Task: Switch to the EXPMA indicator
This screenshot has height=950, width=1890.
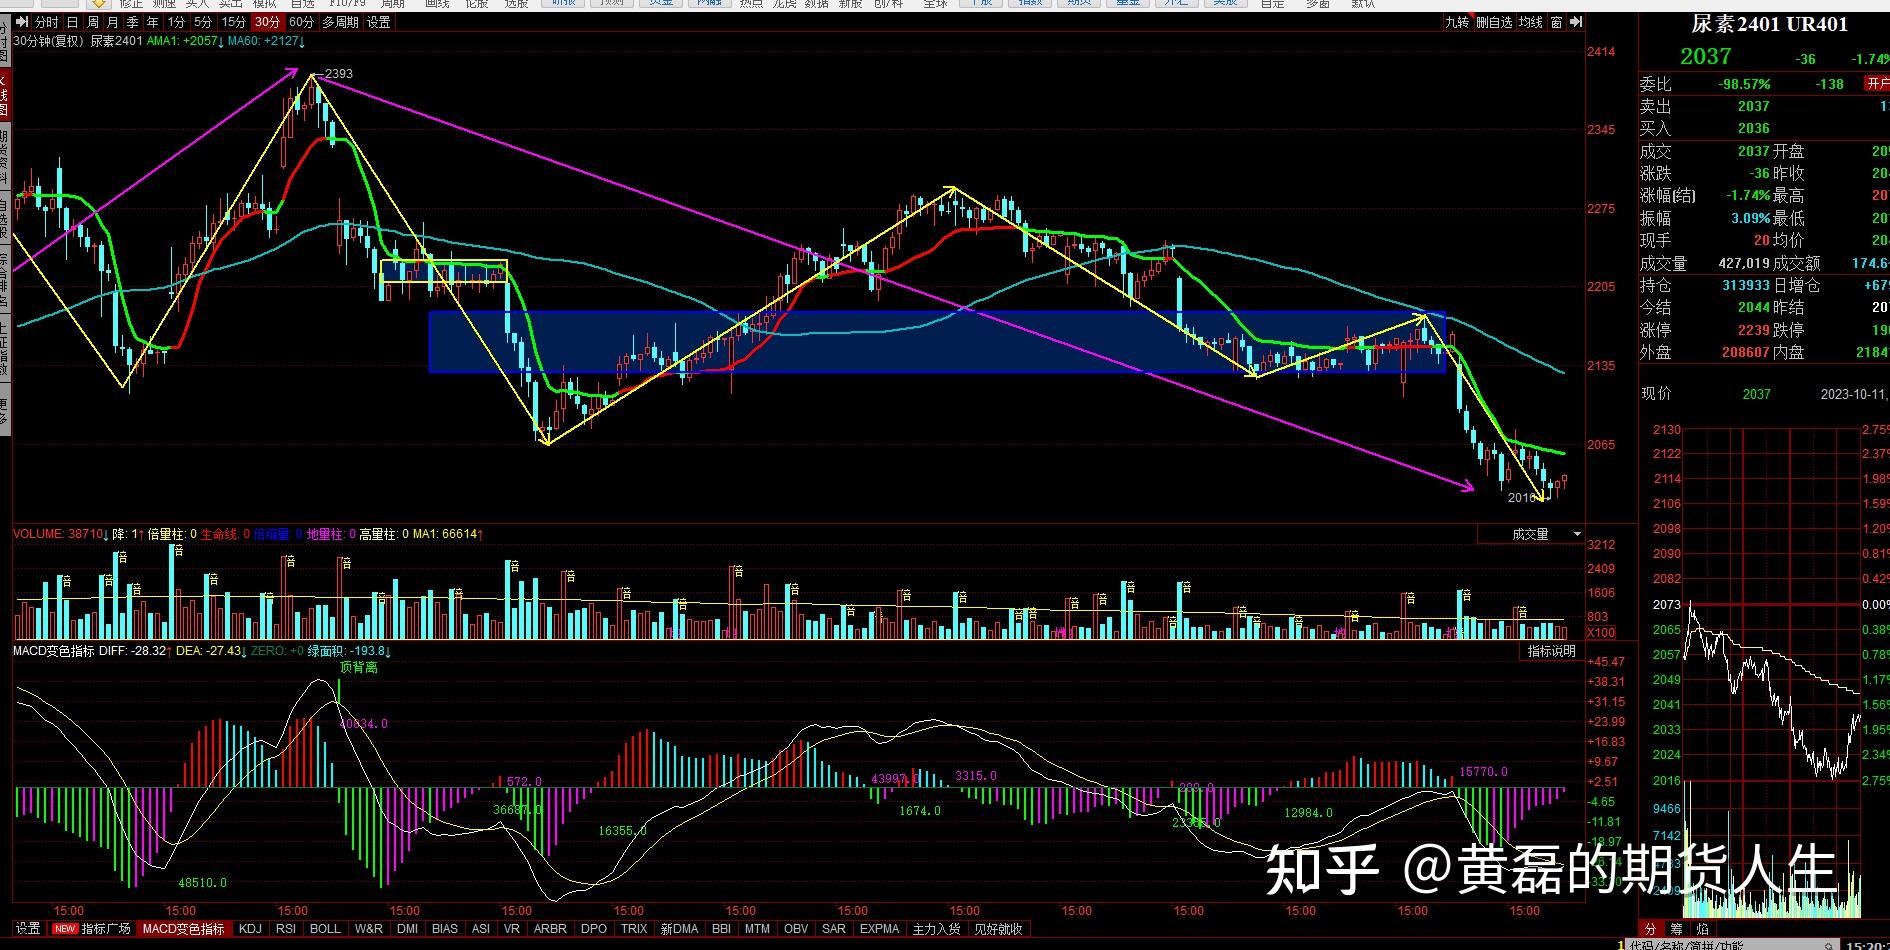Action: tap(880, 929)
